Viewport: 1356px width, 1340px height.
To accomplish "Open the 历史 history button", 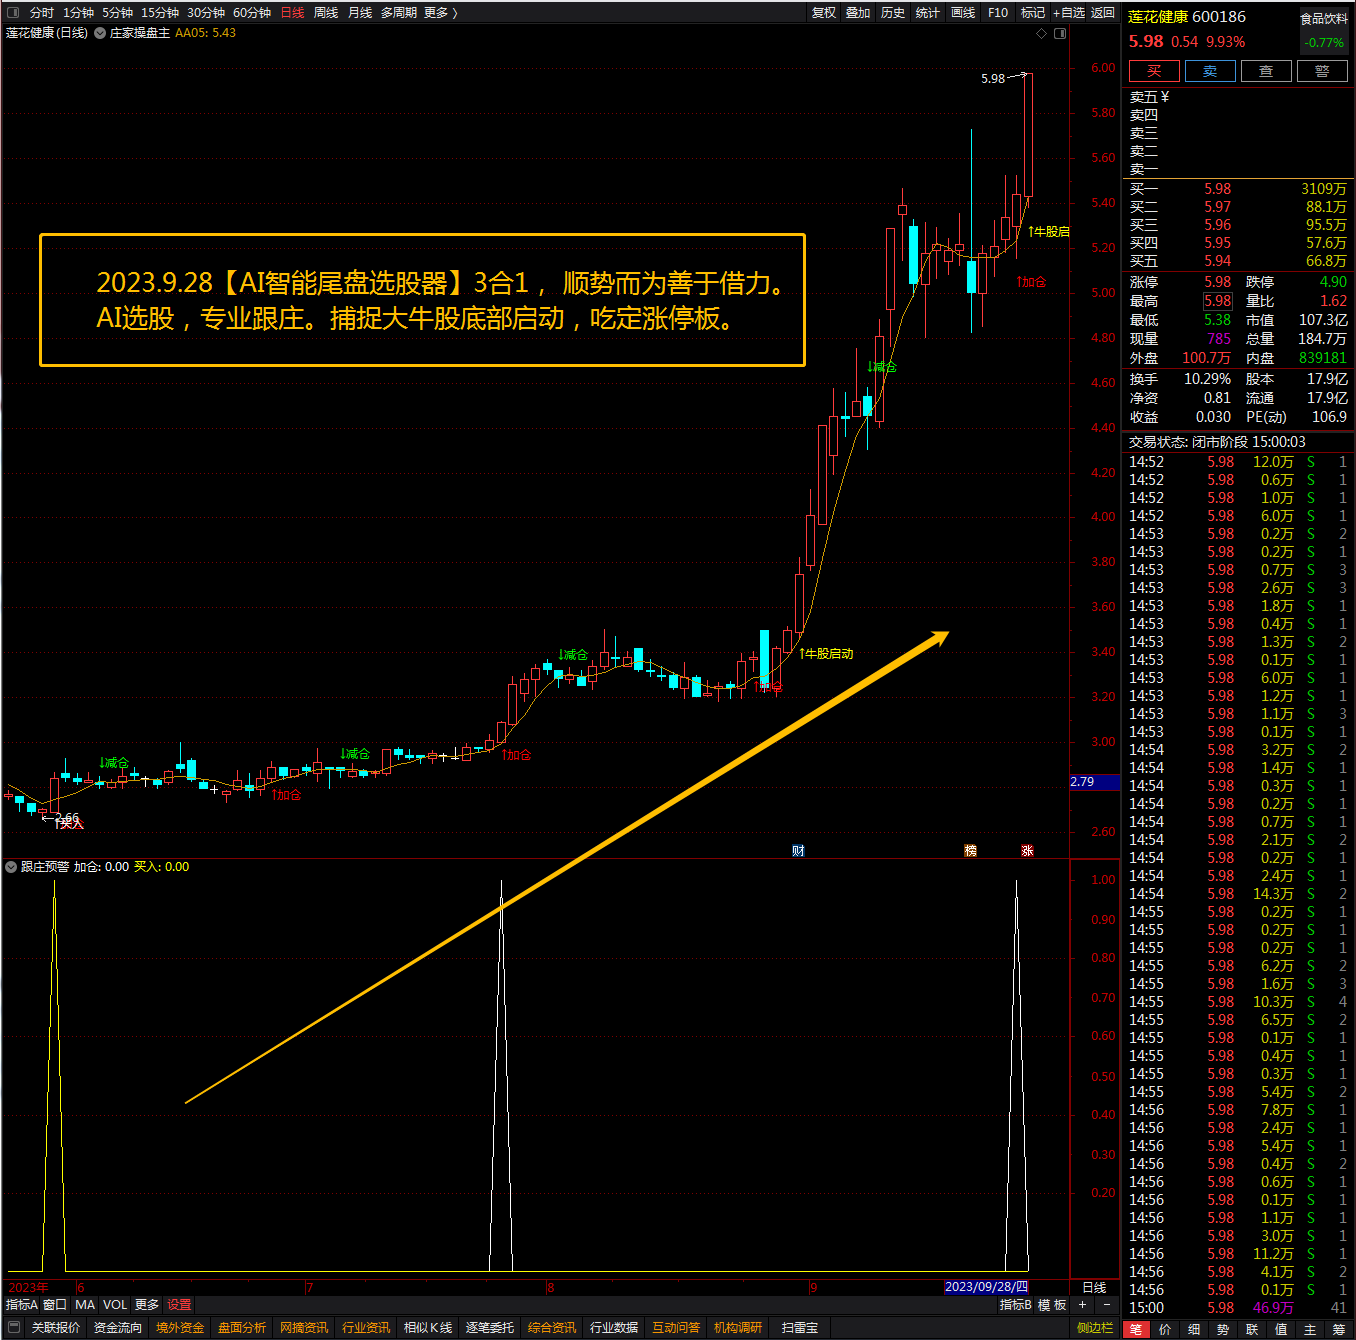I will pyautogui.click(x=893, y=13).
